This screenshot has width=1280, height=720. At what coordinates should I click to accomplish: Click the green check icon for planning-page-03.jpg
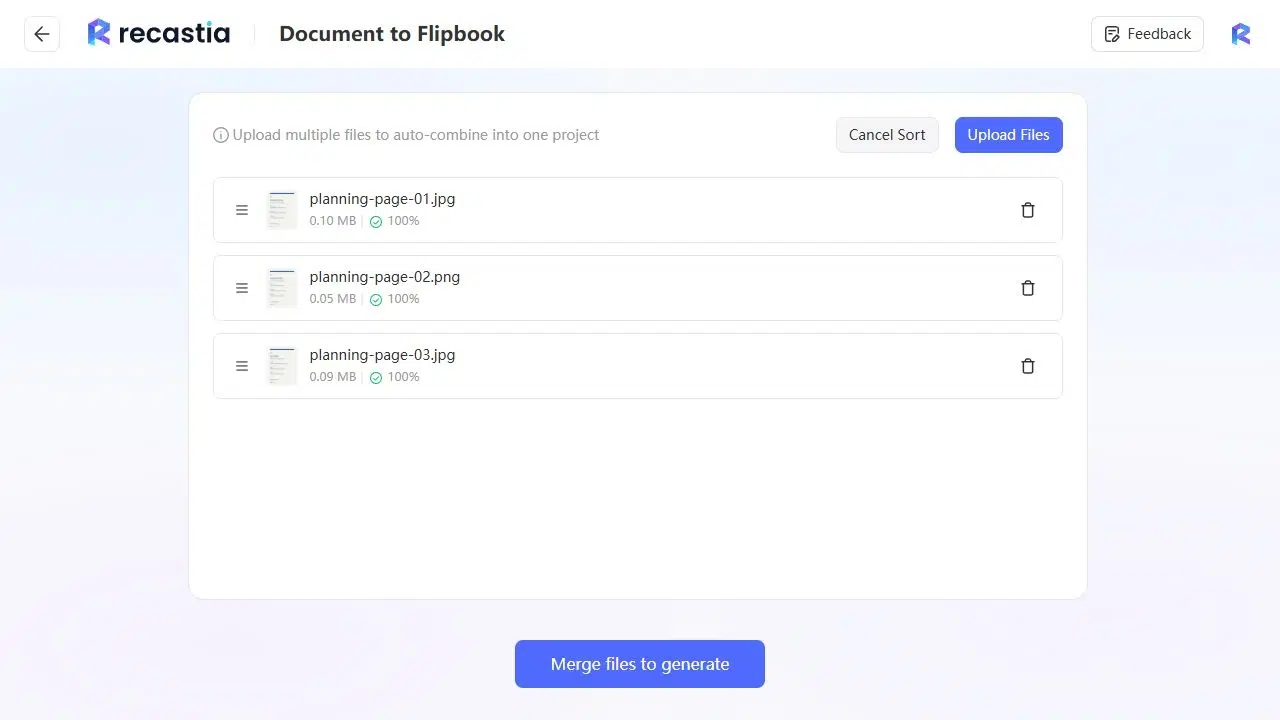[x=376, y=378]
